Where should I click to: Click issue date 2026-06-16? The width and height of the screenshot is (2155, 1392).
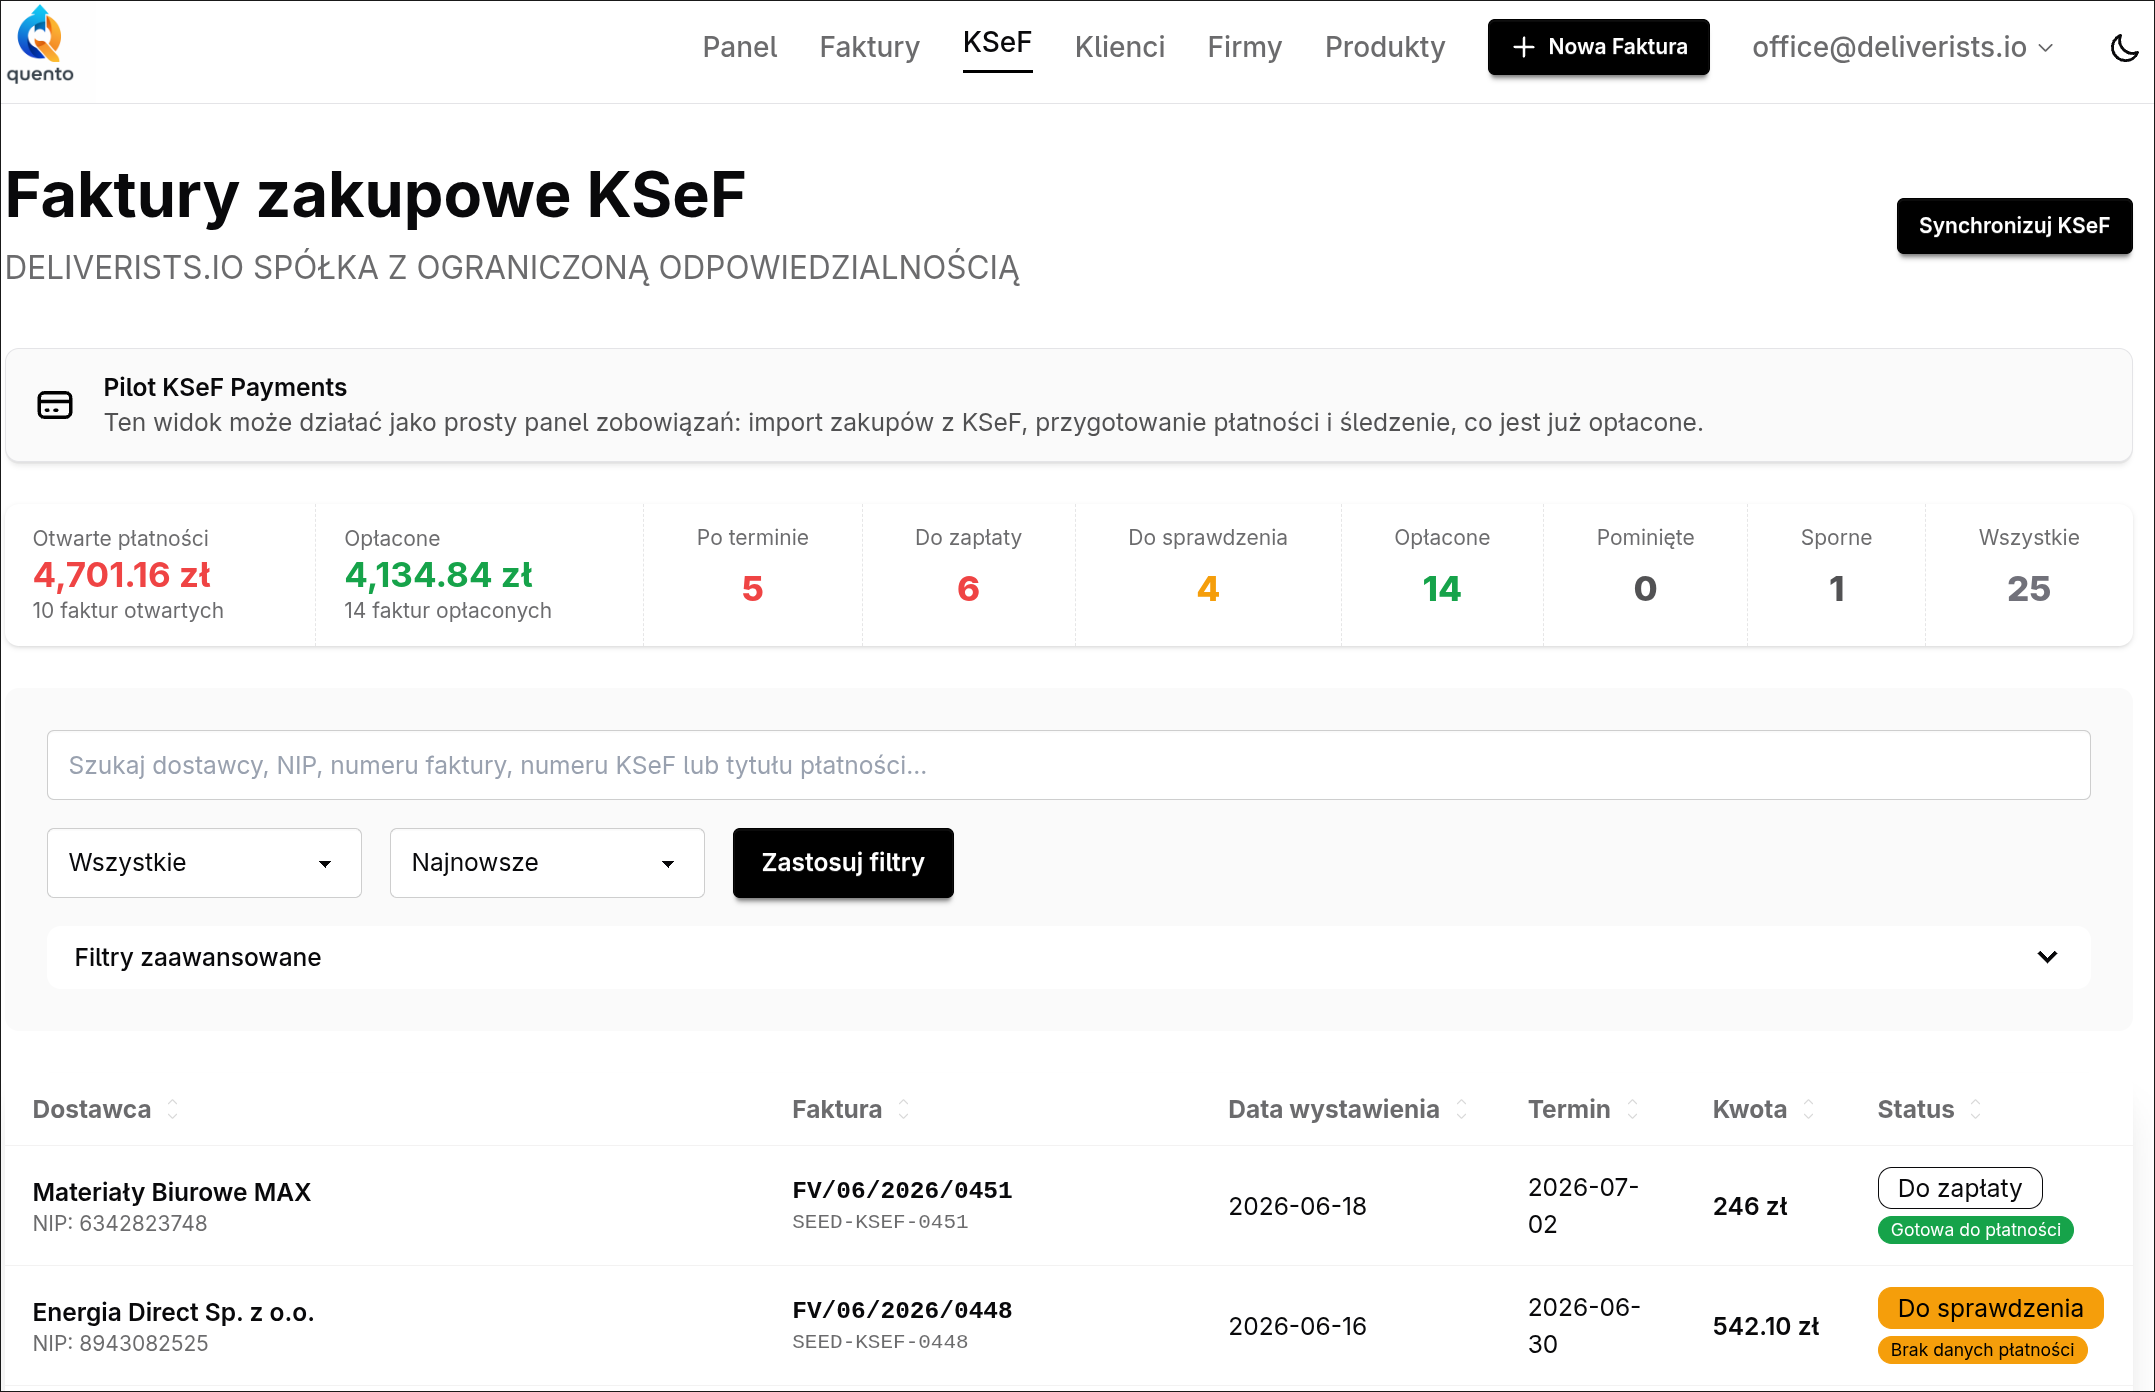pos(1297,1326)
